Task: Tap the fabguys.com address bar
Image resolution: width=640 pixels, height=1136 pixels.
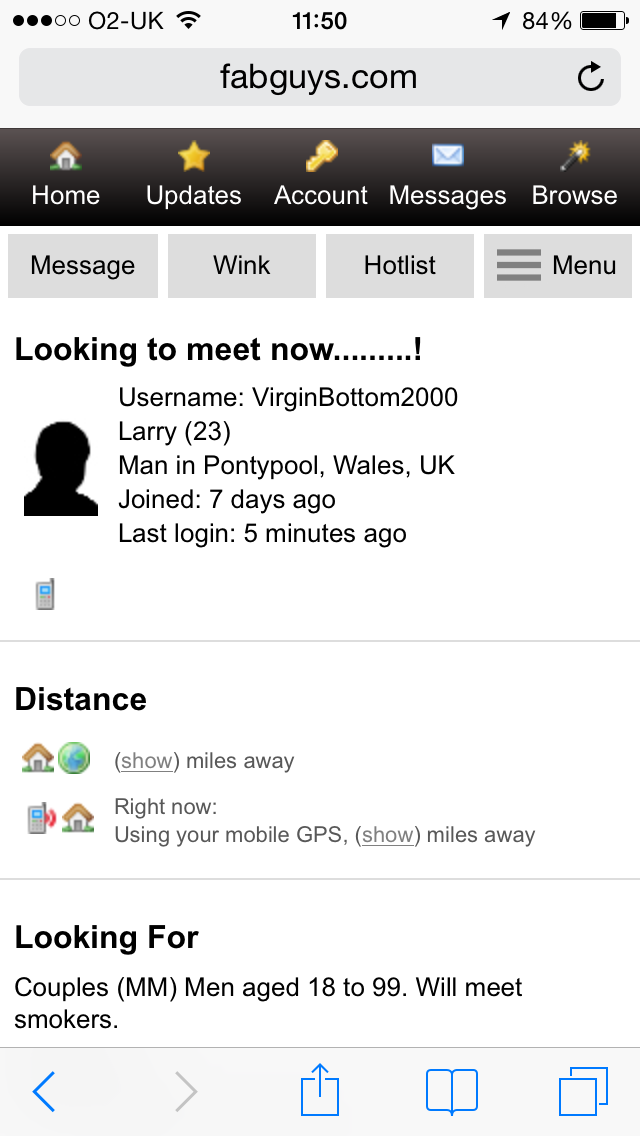Action: click(x=320, y=77)
